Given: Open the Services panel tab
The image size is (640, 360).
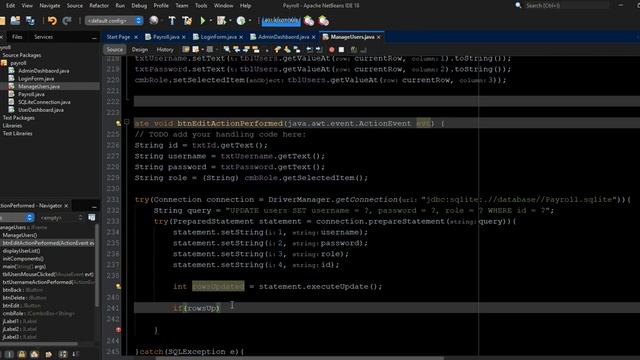Looking at the screenshot, I should 43,37.
